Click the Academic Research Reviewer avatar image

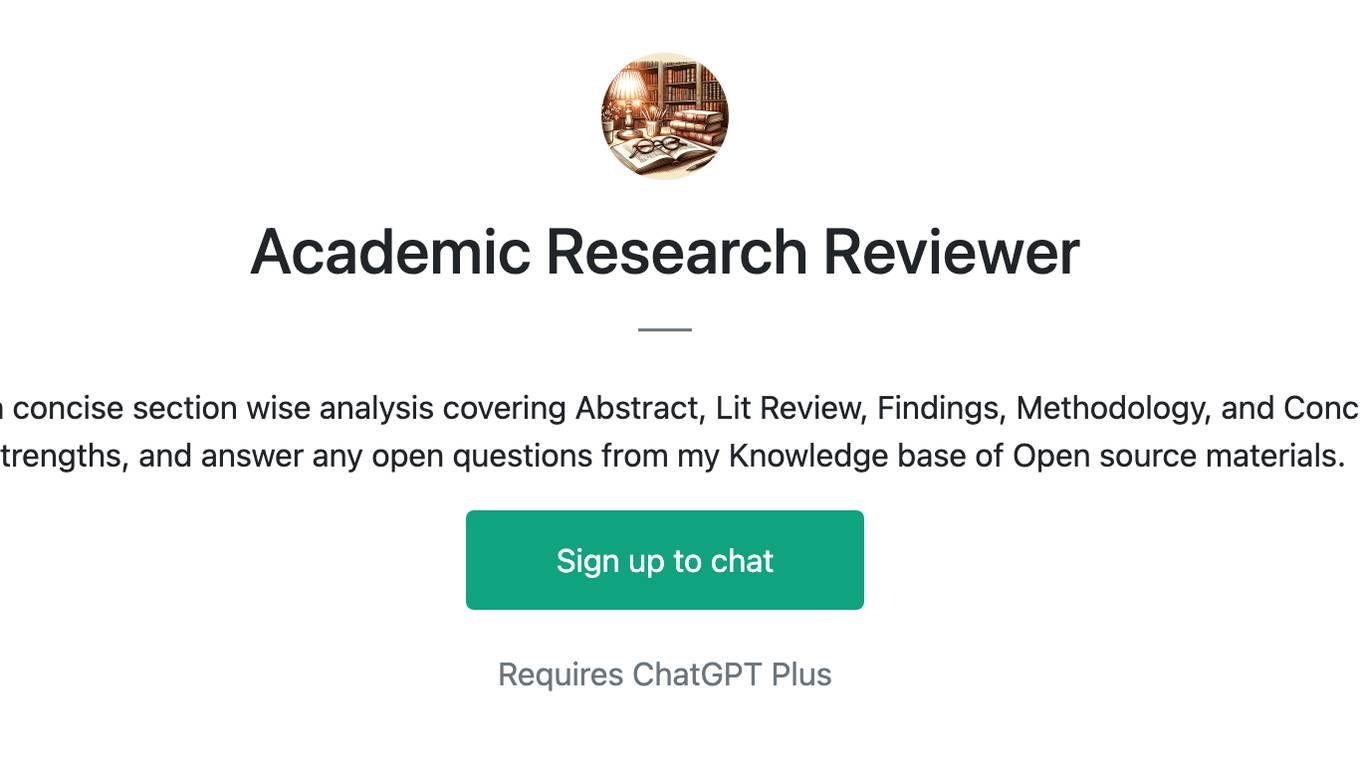[x=665, y=116]
